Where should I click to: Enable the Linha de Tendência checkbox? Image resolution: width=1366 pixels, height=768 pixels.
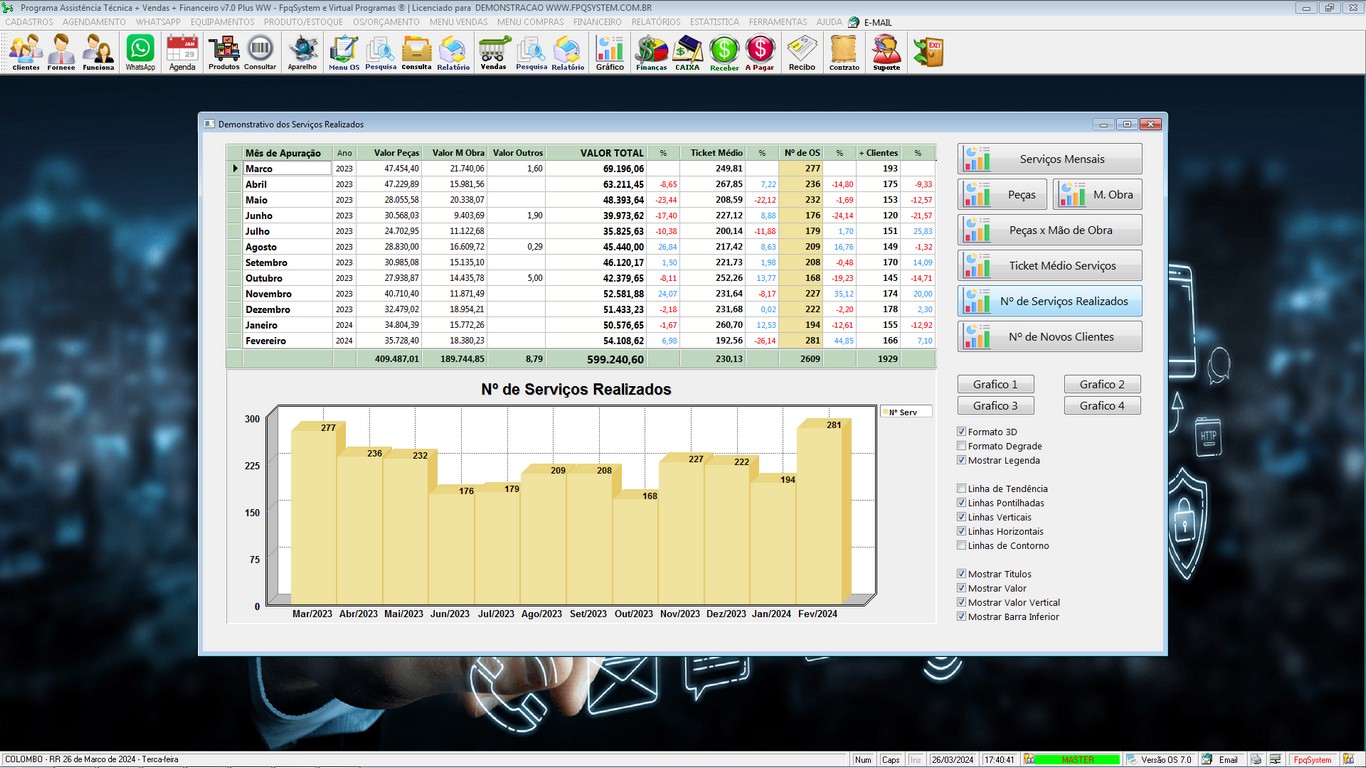click(x=962, y=489)
